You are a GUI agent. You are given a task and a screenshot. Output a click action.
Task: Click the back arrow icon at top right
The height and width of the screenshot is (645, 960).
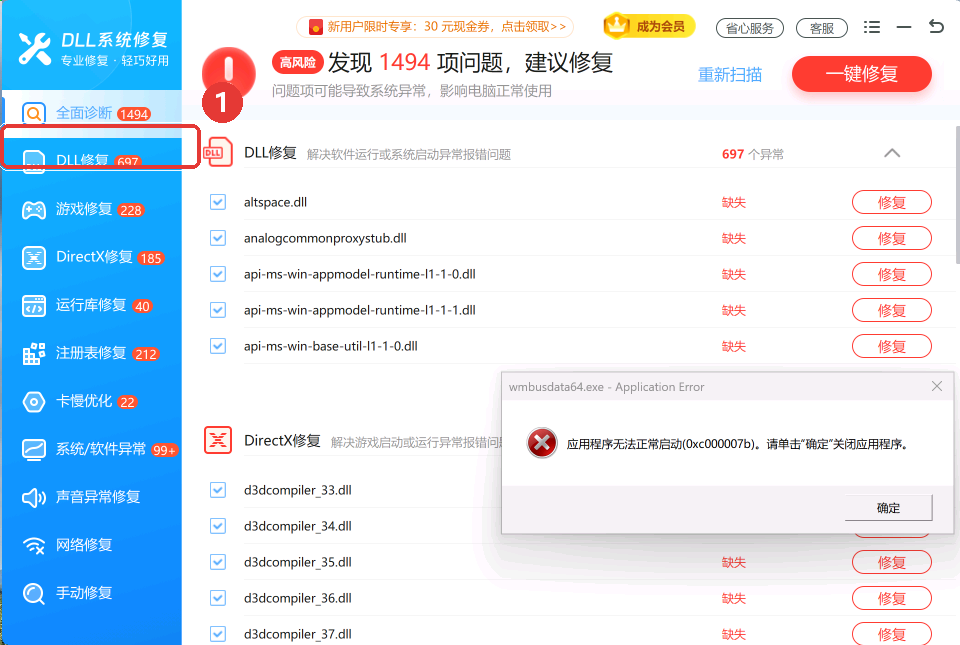[x=936, y=26]
